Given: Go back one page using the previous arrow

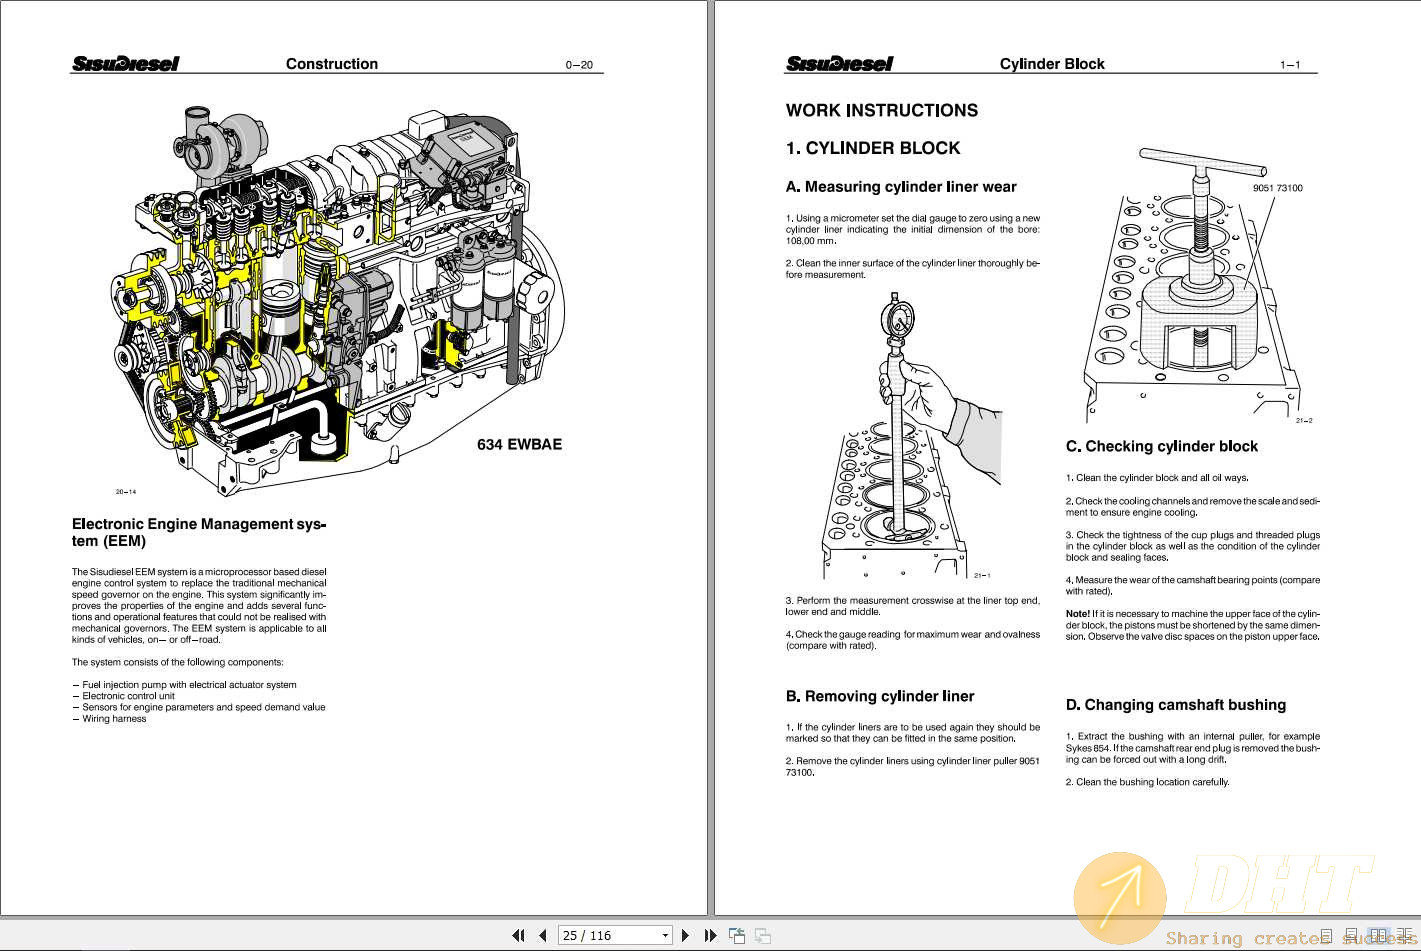Looking at the screenshot, I should (x=540, y=935).
